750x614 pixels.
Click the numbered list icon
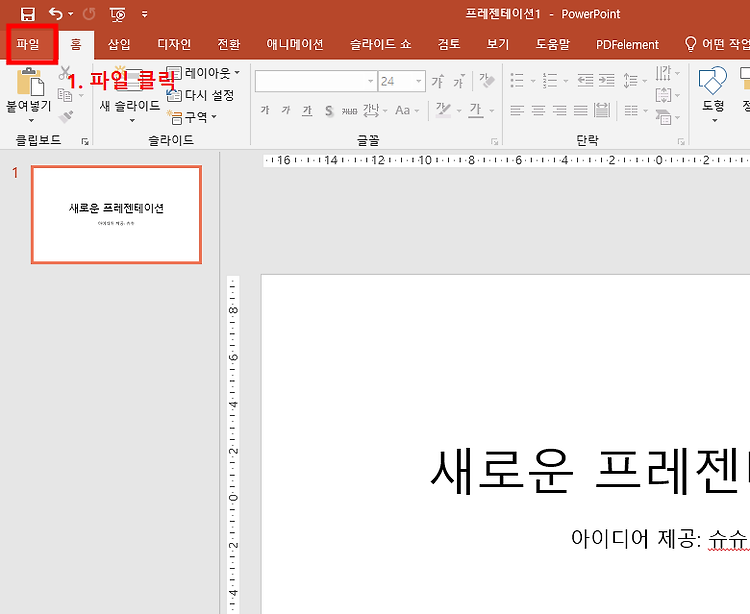pos(550,80)
